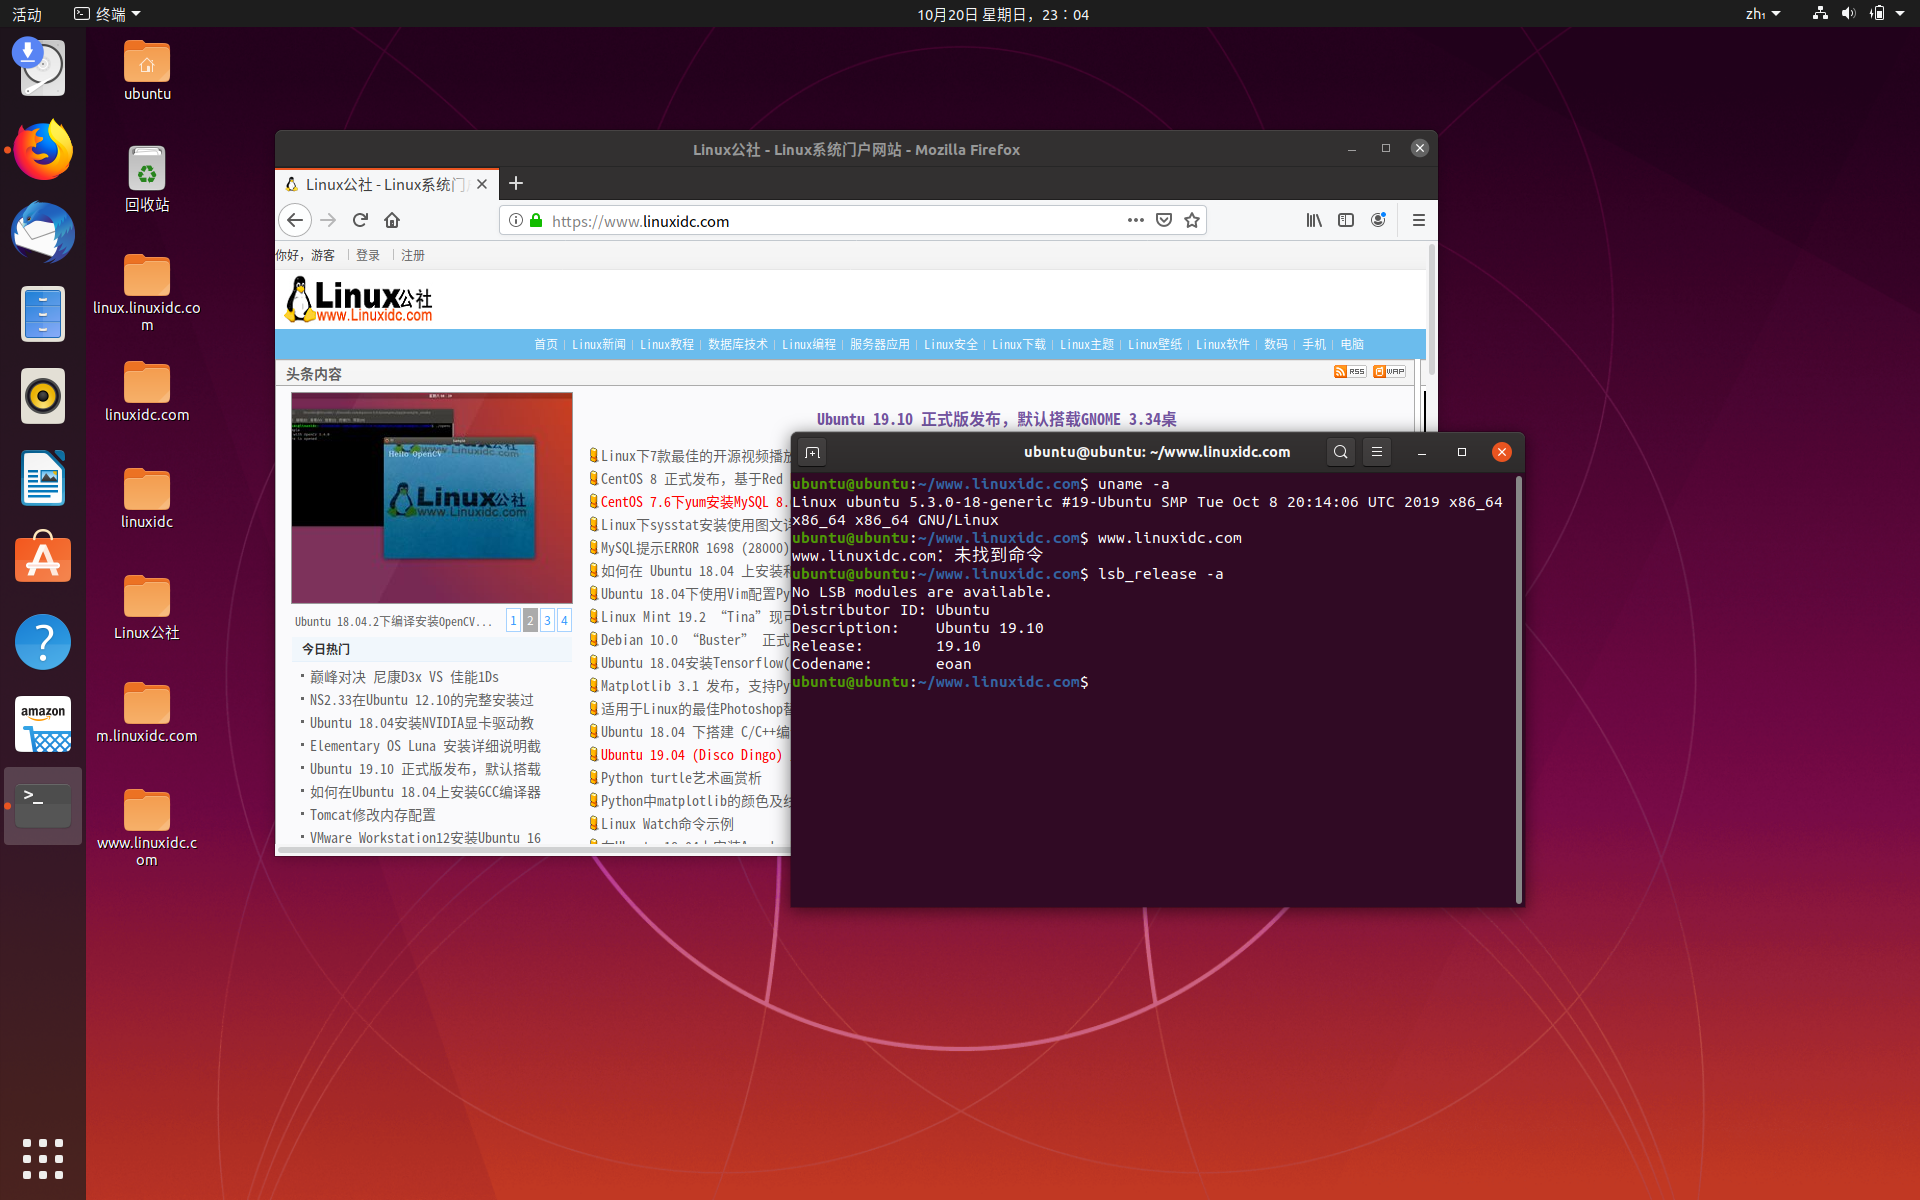Viewport: 1920px width, 1200px height.
Task: Open Ubuntu Software store from dock
Action: coord(43,558)
